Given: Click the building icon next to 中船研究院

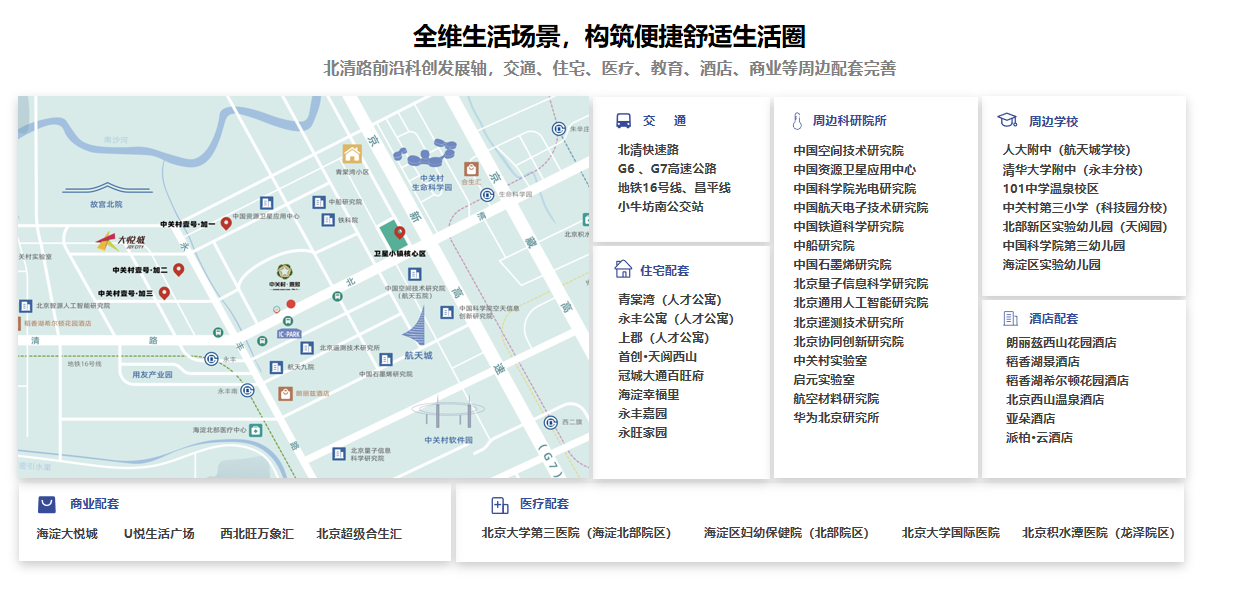Looking at the screenshot, I should 320,201.
